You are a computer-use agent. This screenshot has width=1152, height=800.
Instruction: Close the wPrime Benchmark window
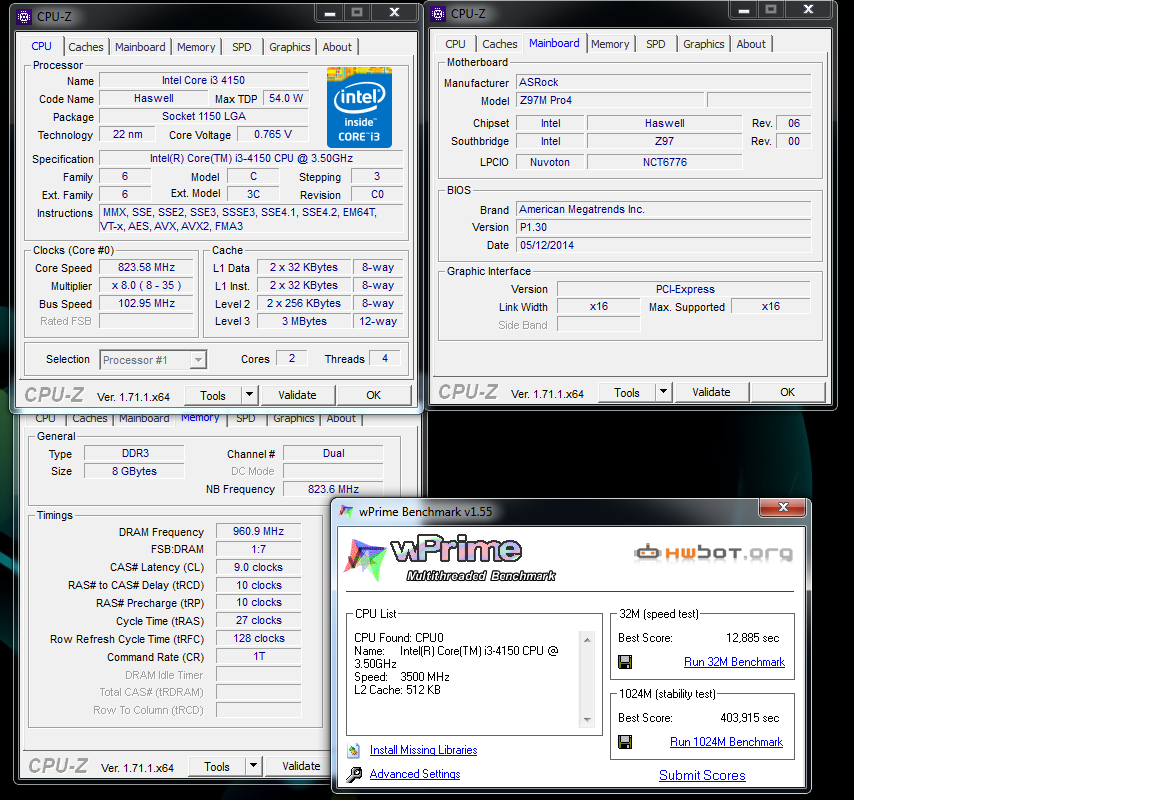click(783, 507)
